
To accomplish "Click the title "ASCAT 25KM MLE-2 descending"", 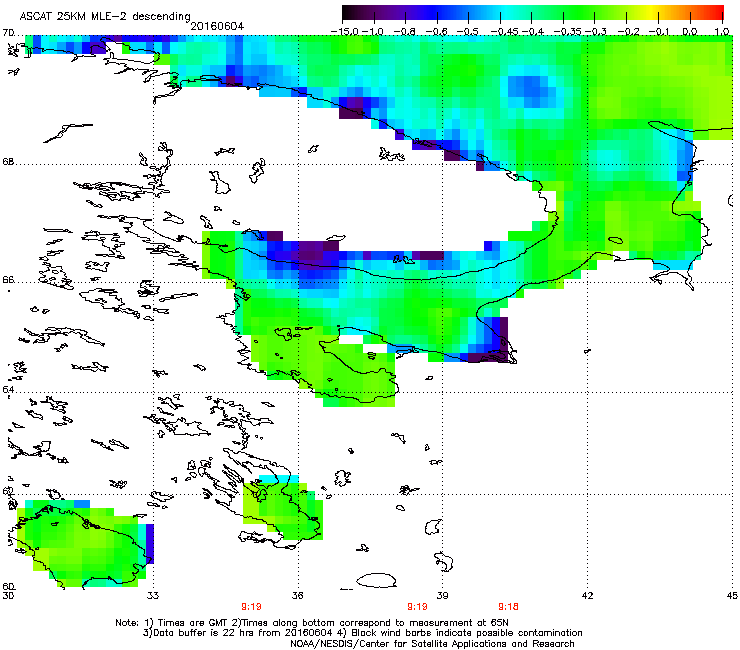I will pos(105,17).
